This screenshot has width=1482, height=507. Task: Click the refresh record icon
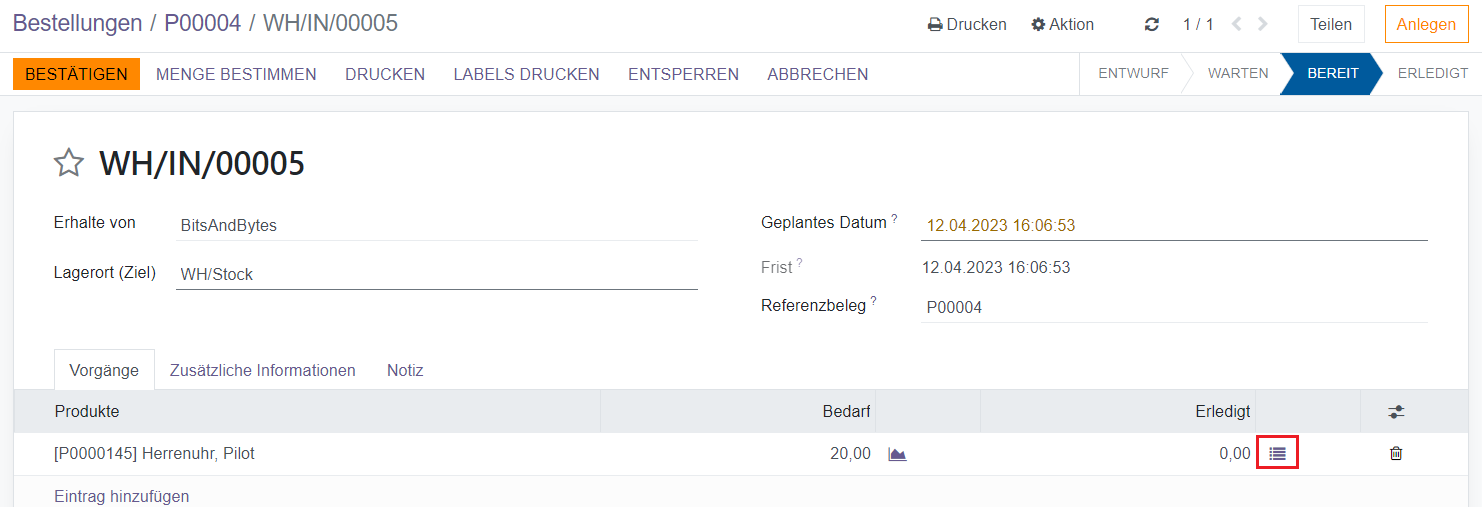(1151, 25)
